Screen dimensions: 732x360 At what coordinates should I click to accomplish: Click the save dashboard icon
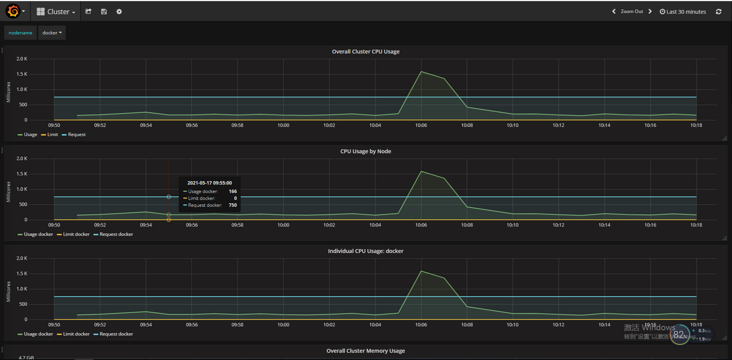[x=104, y=12]
